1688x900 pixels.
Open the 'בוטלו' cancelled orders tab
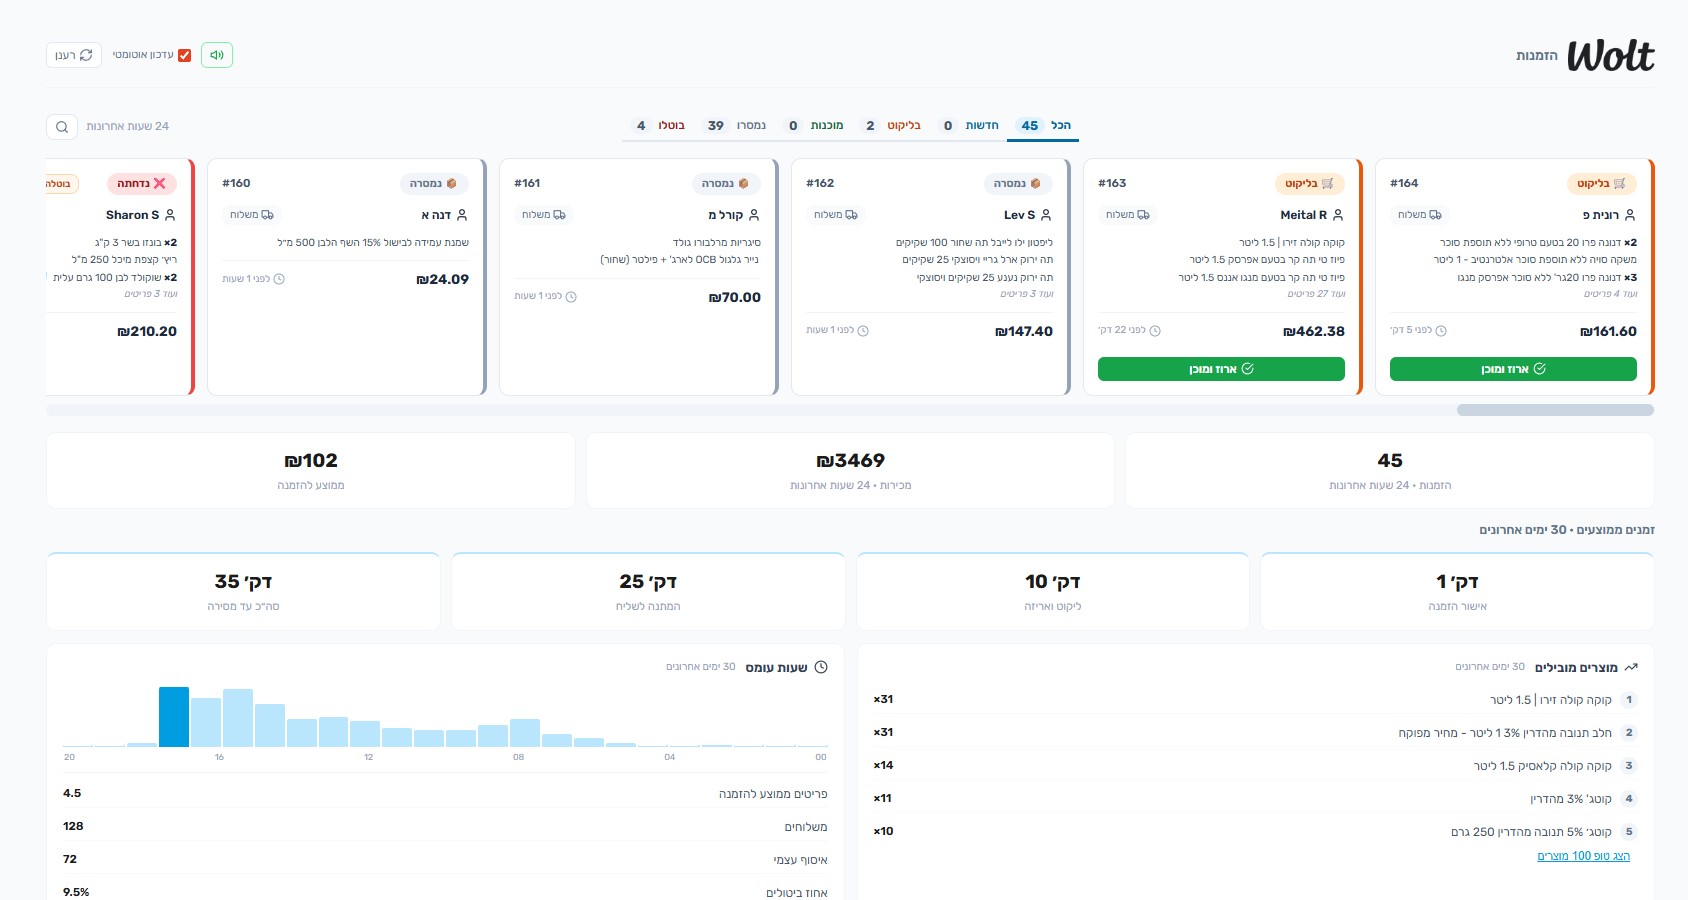point(660,125)
